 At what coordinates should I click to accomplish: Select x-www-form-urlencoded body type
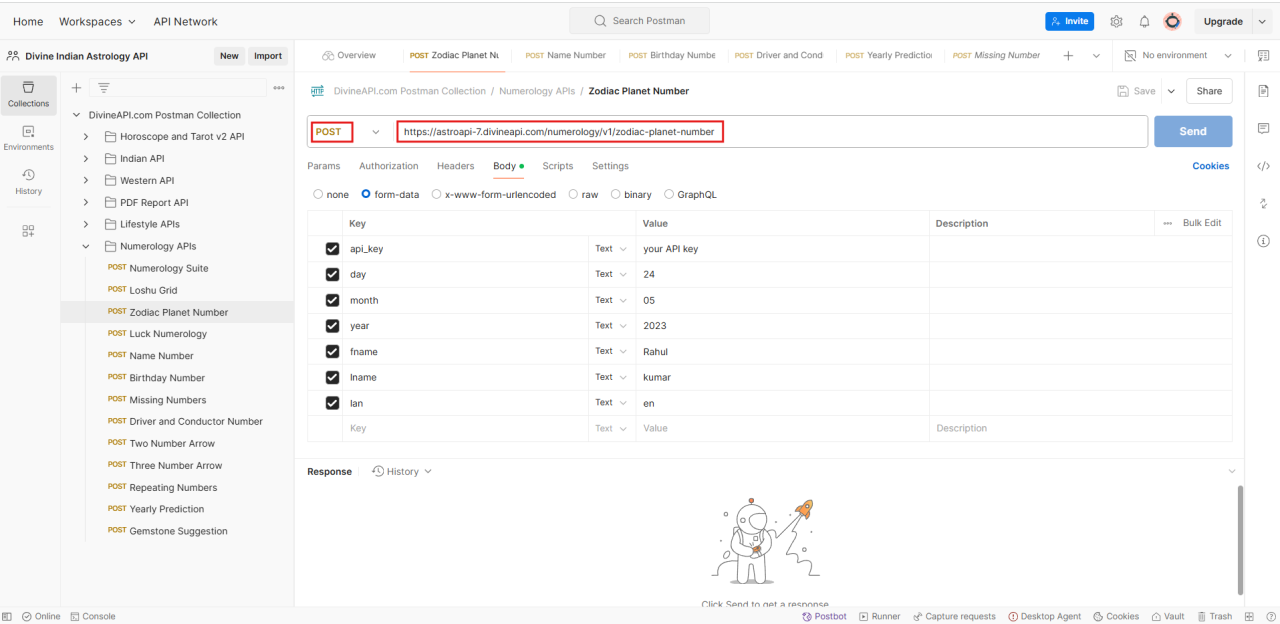(x=436, y=195)
